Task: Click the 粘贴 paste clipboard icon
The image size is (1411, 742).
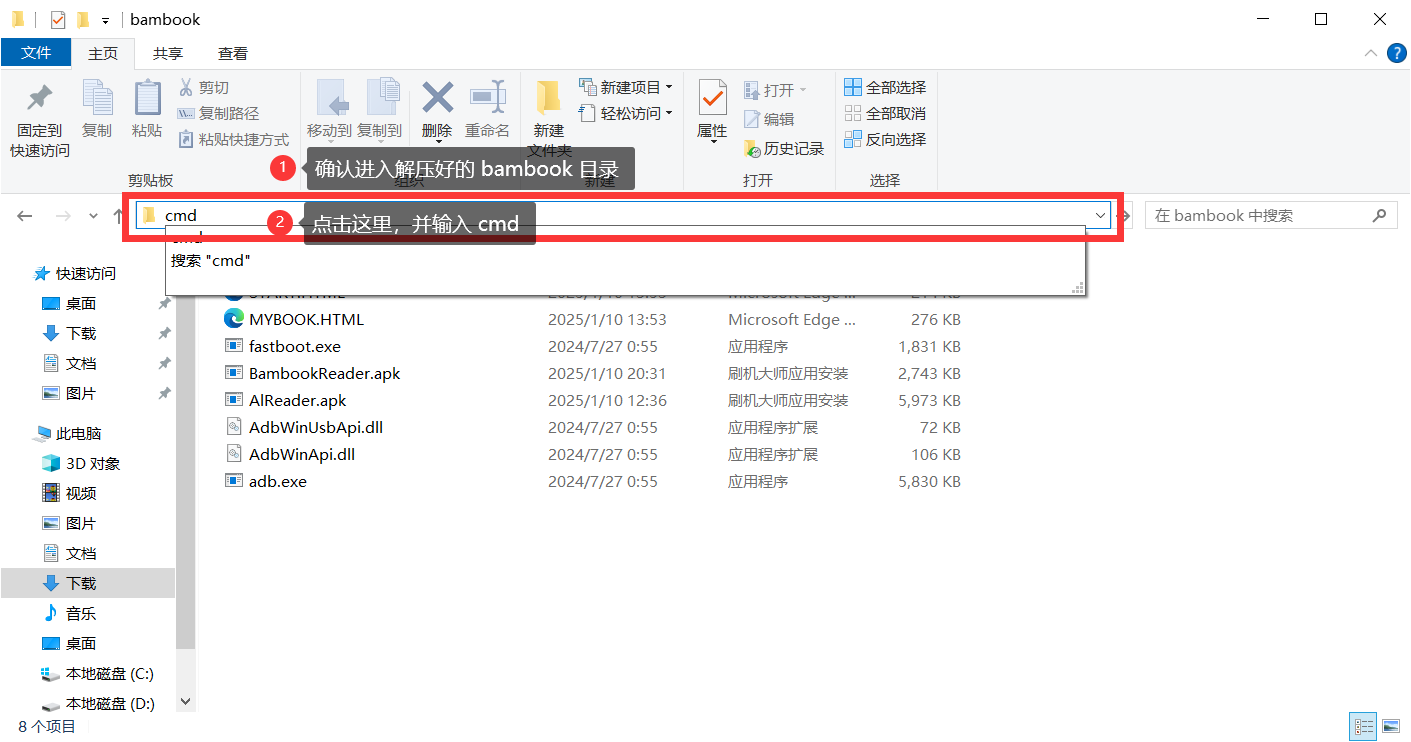Action: [x=147, y=98]
